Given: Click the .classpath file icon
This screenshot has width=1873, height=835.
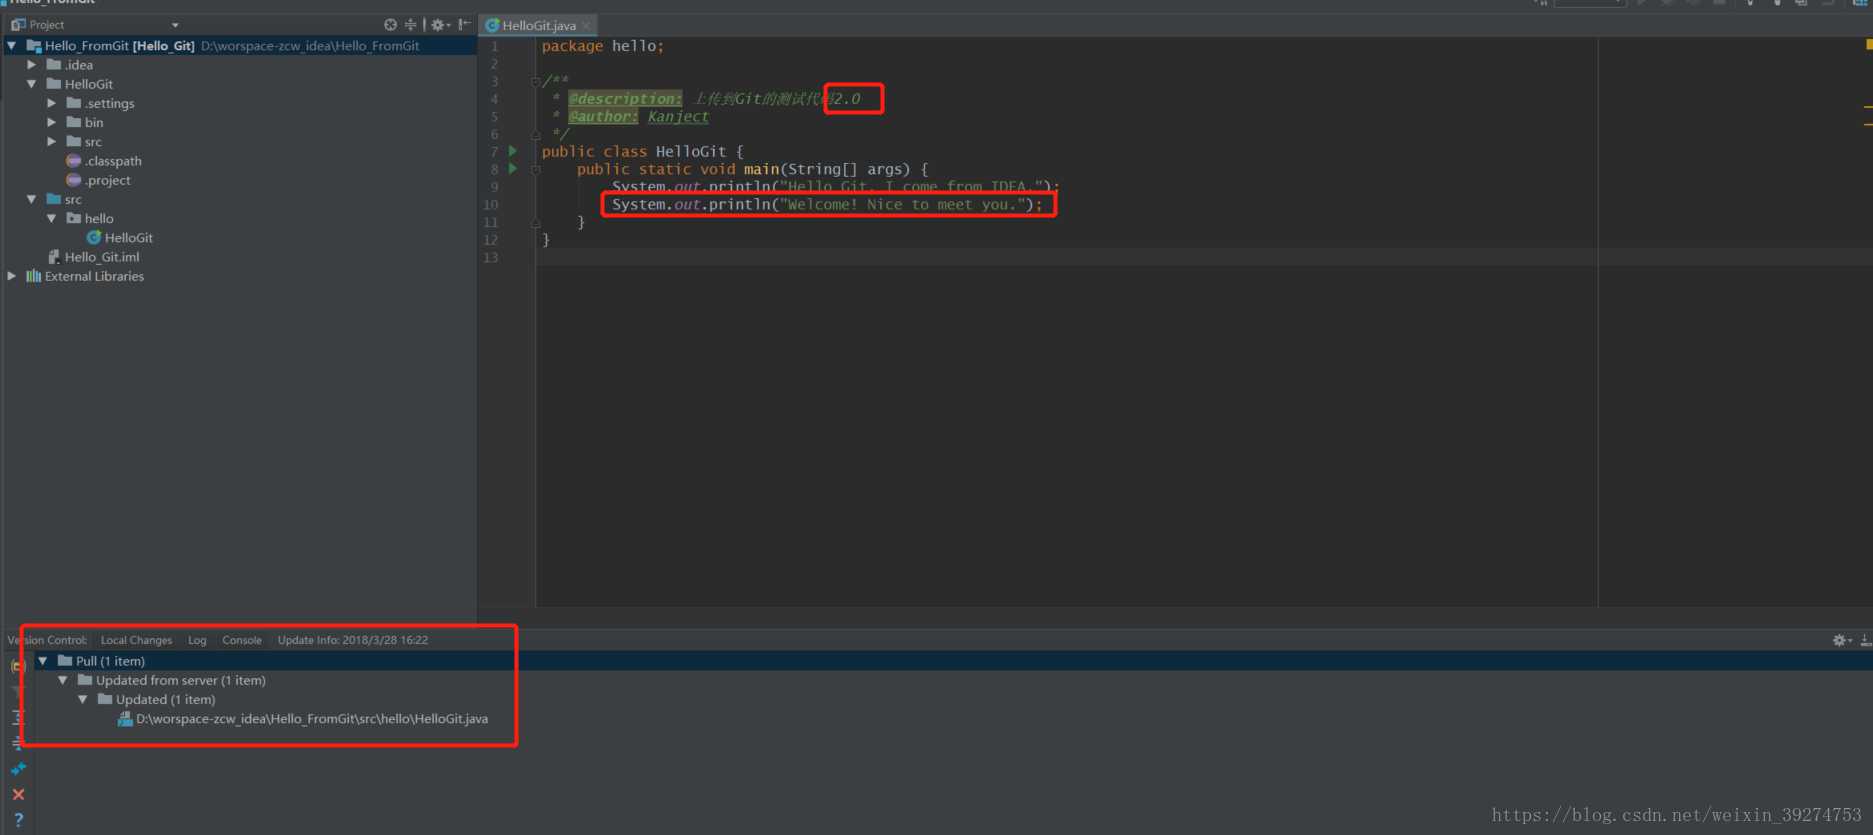Looking at the screenshot, I should click(x=74, y=161).
